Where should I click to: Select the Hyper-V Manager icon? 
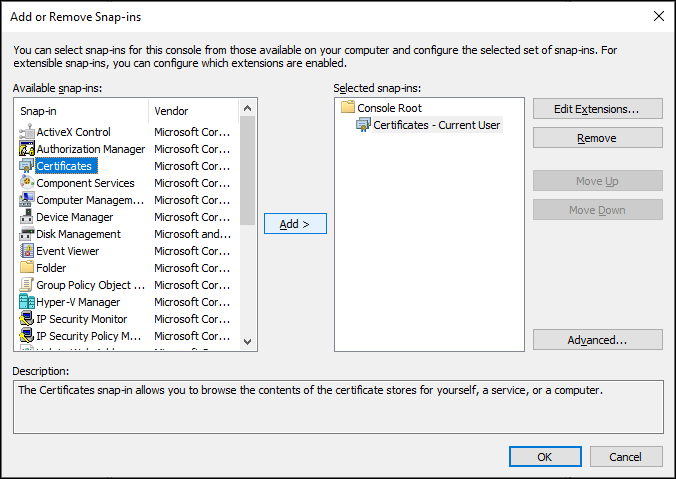(x=27, y=302)
